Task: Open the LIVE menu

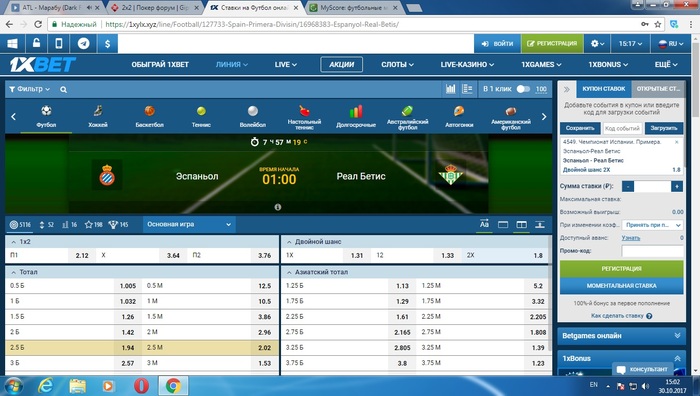Action: coord(286,65)
